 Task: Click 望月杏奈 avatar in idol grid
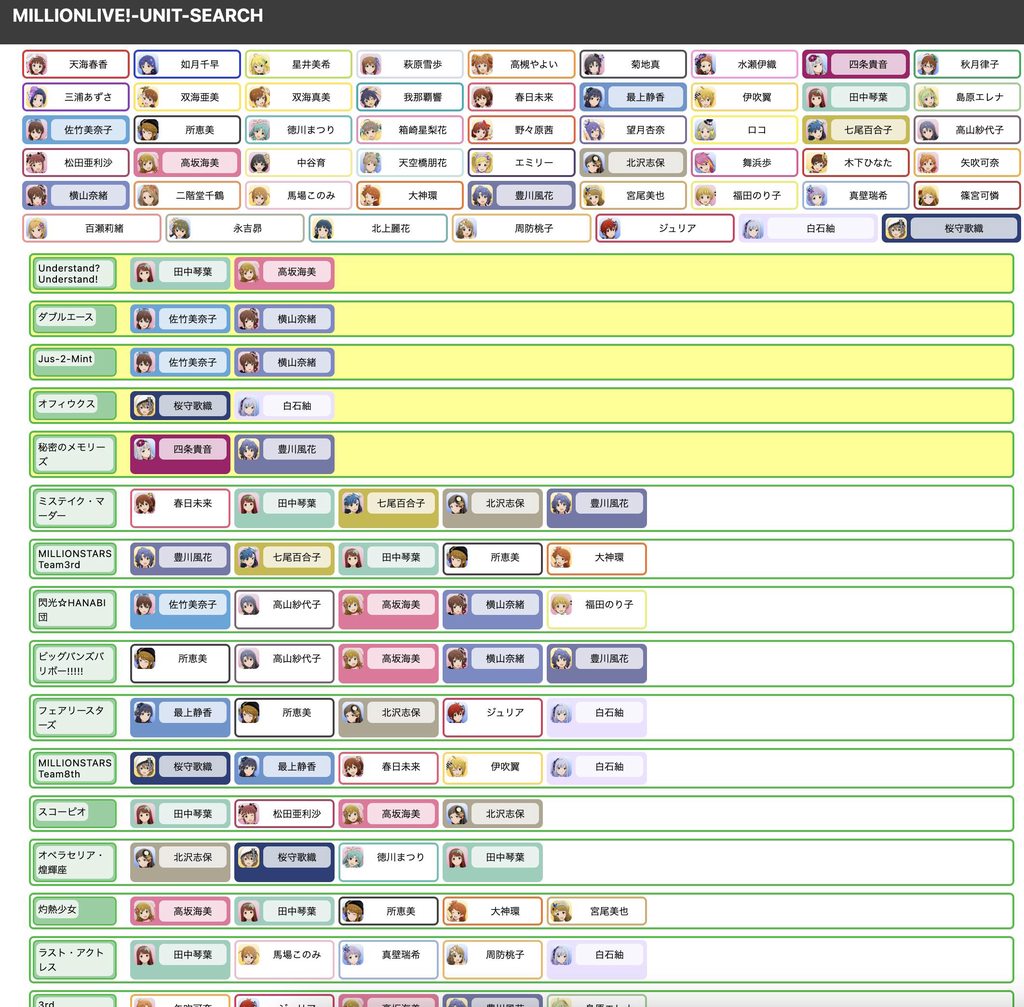[x=594, y=130]
